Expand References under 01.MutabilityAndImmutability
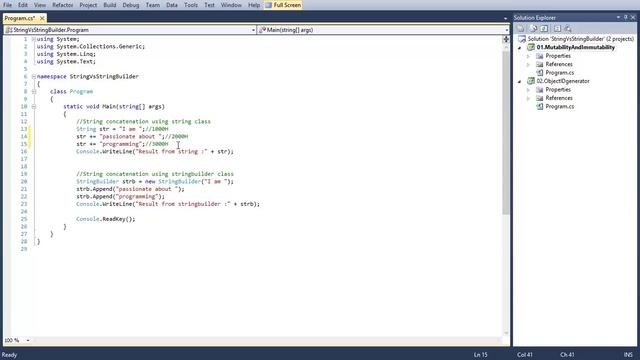Screen dimensions: 640x360 (x=529, y=65)
